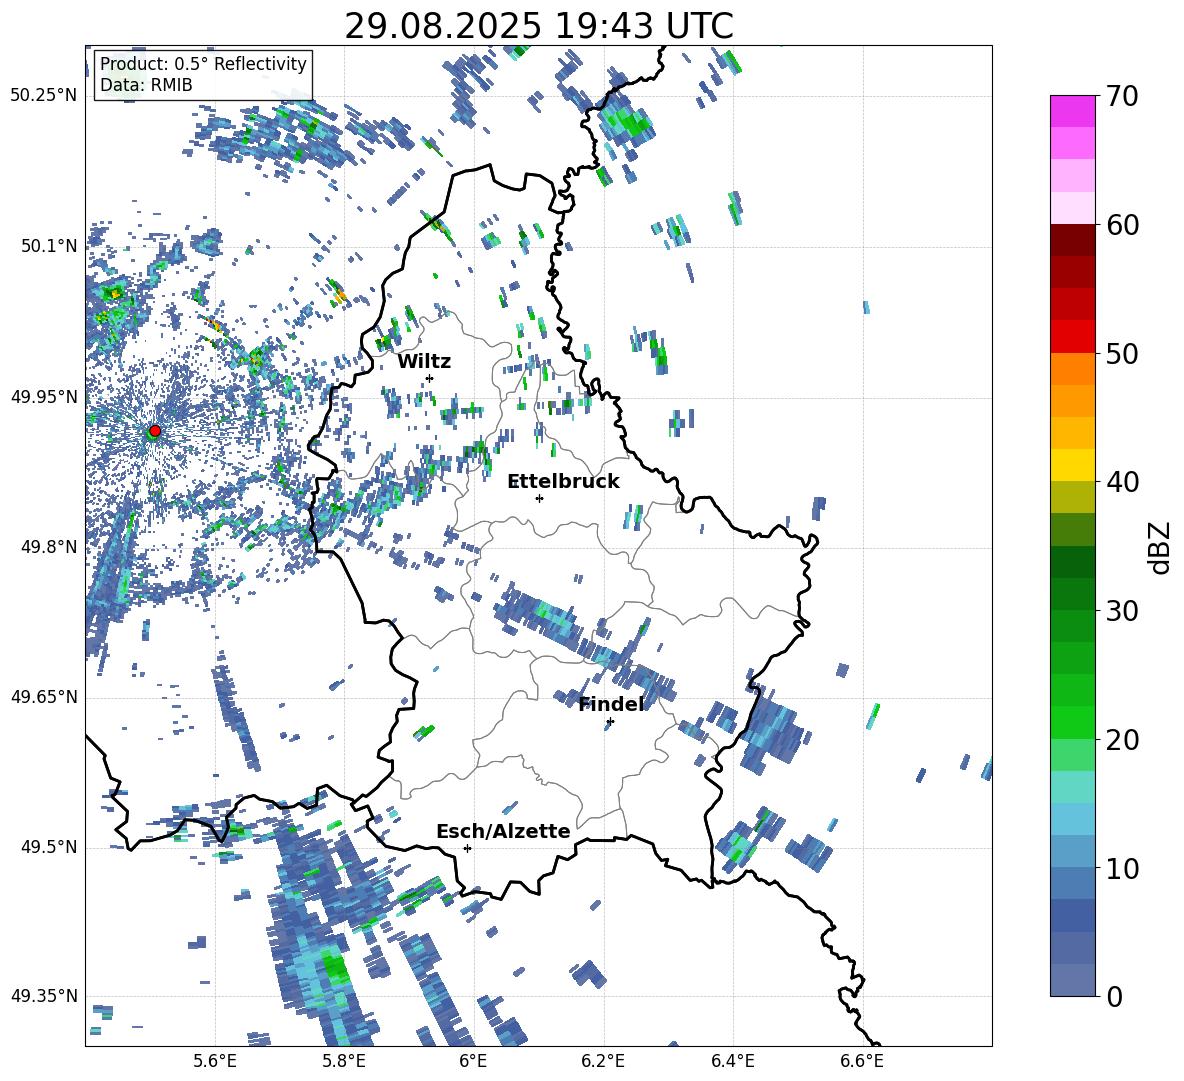
Task: Click the Data: RMIB text
Action: [x=146, y=85]
